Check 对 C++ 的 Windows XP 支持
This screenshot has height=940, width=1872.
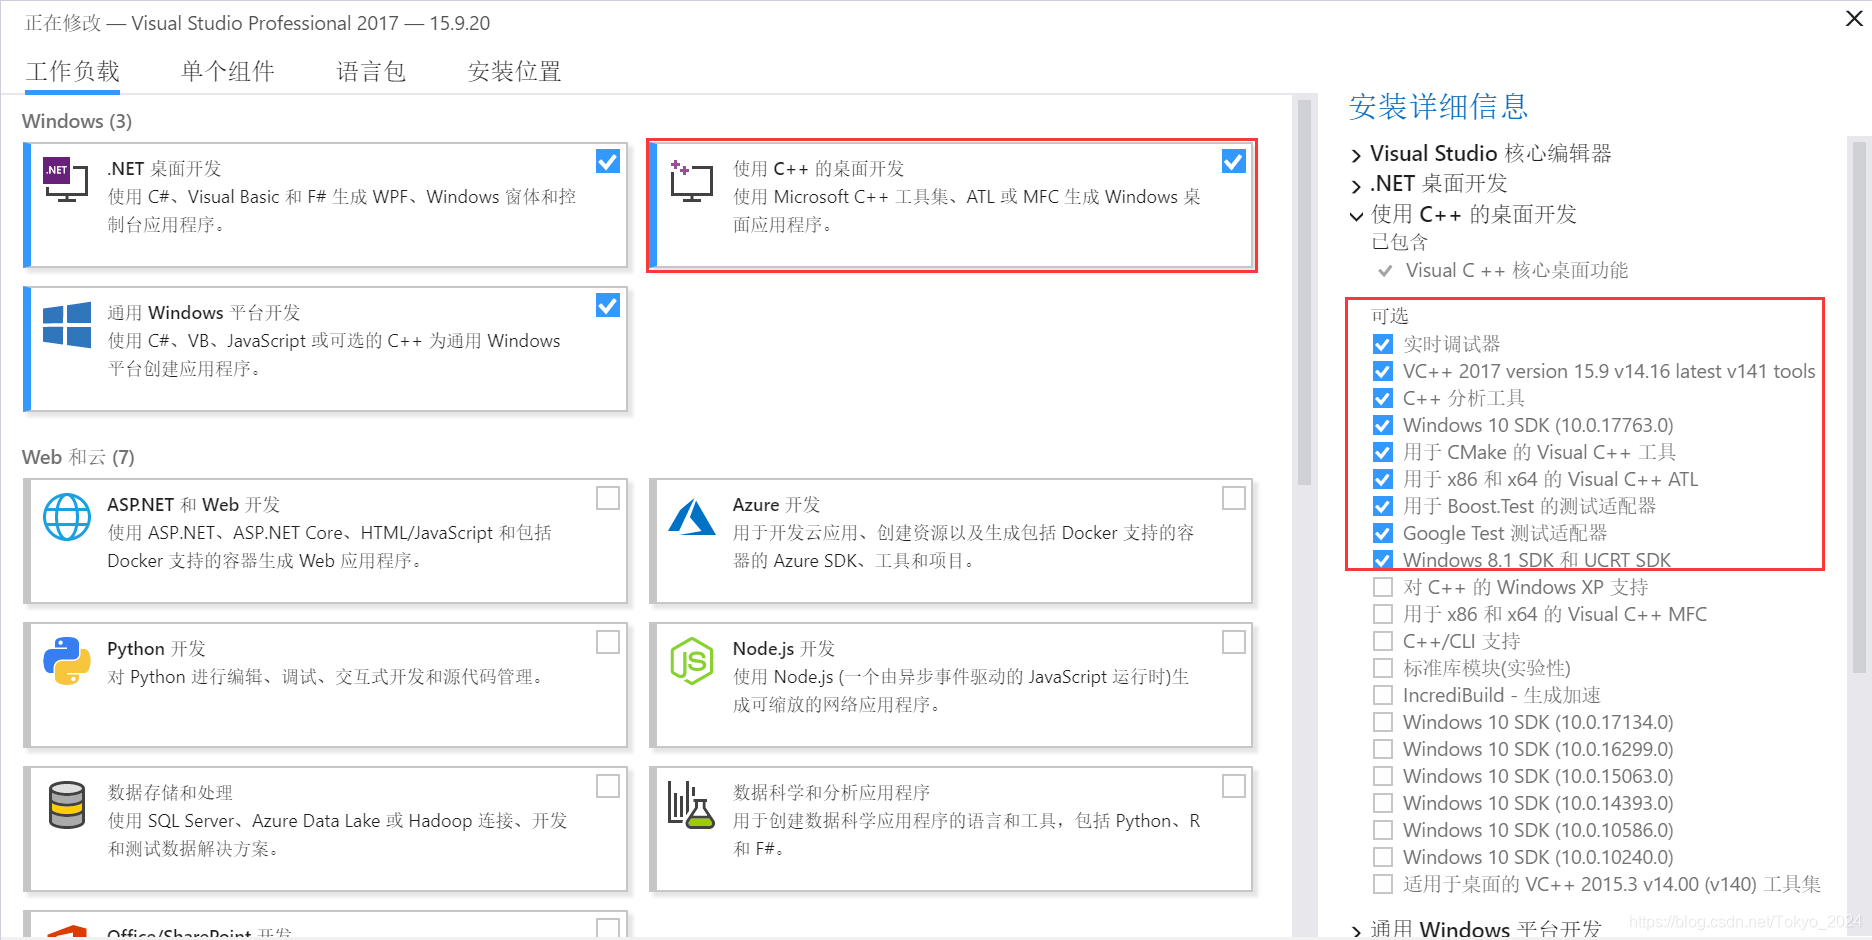pyautogui.click(x=1383, y=587)
